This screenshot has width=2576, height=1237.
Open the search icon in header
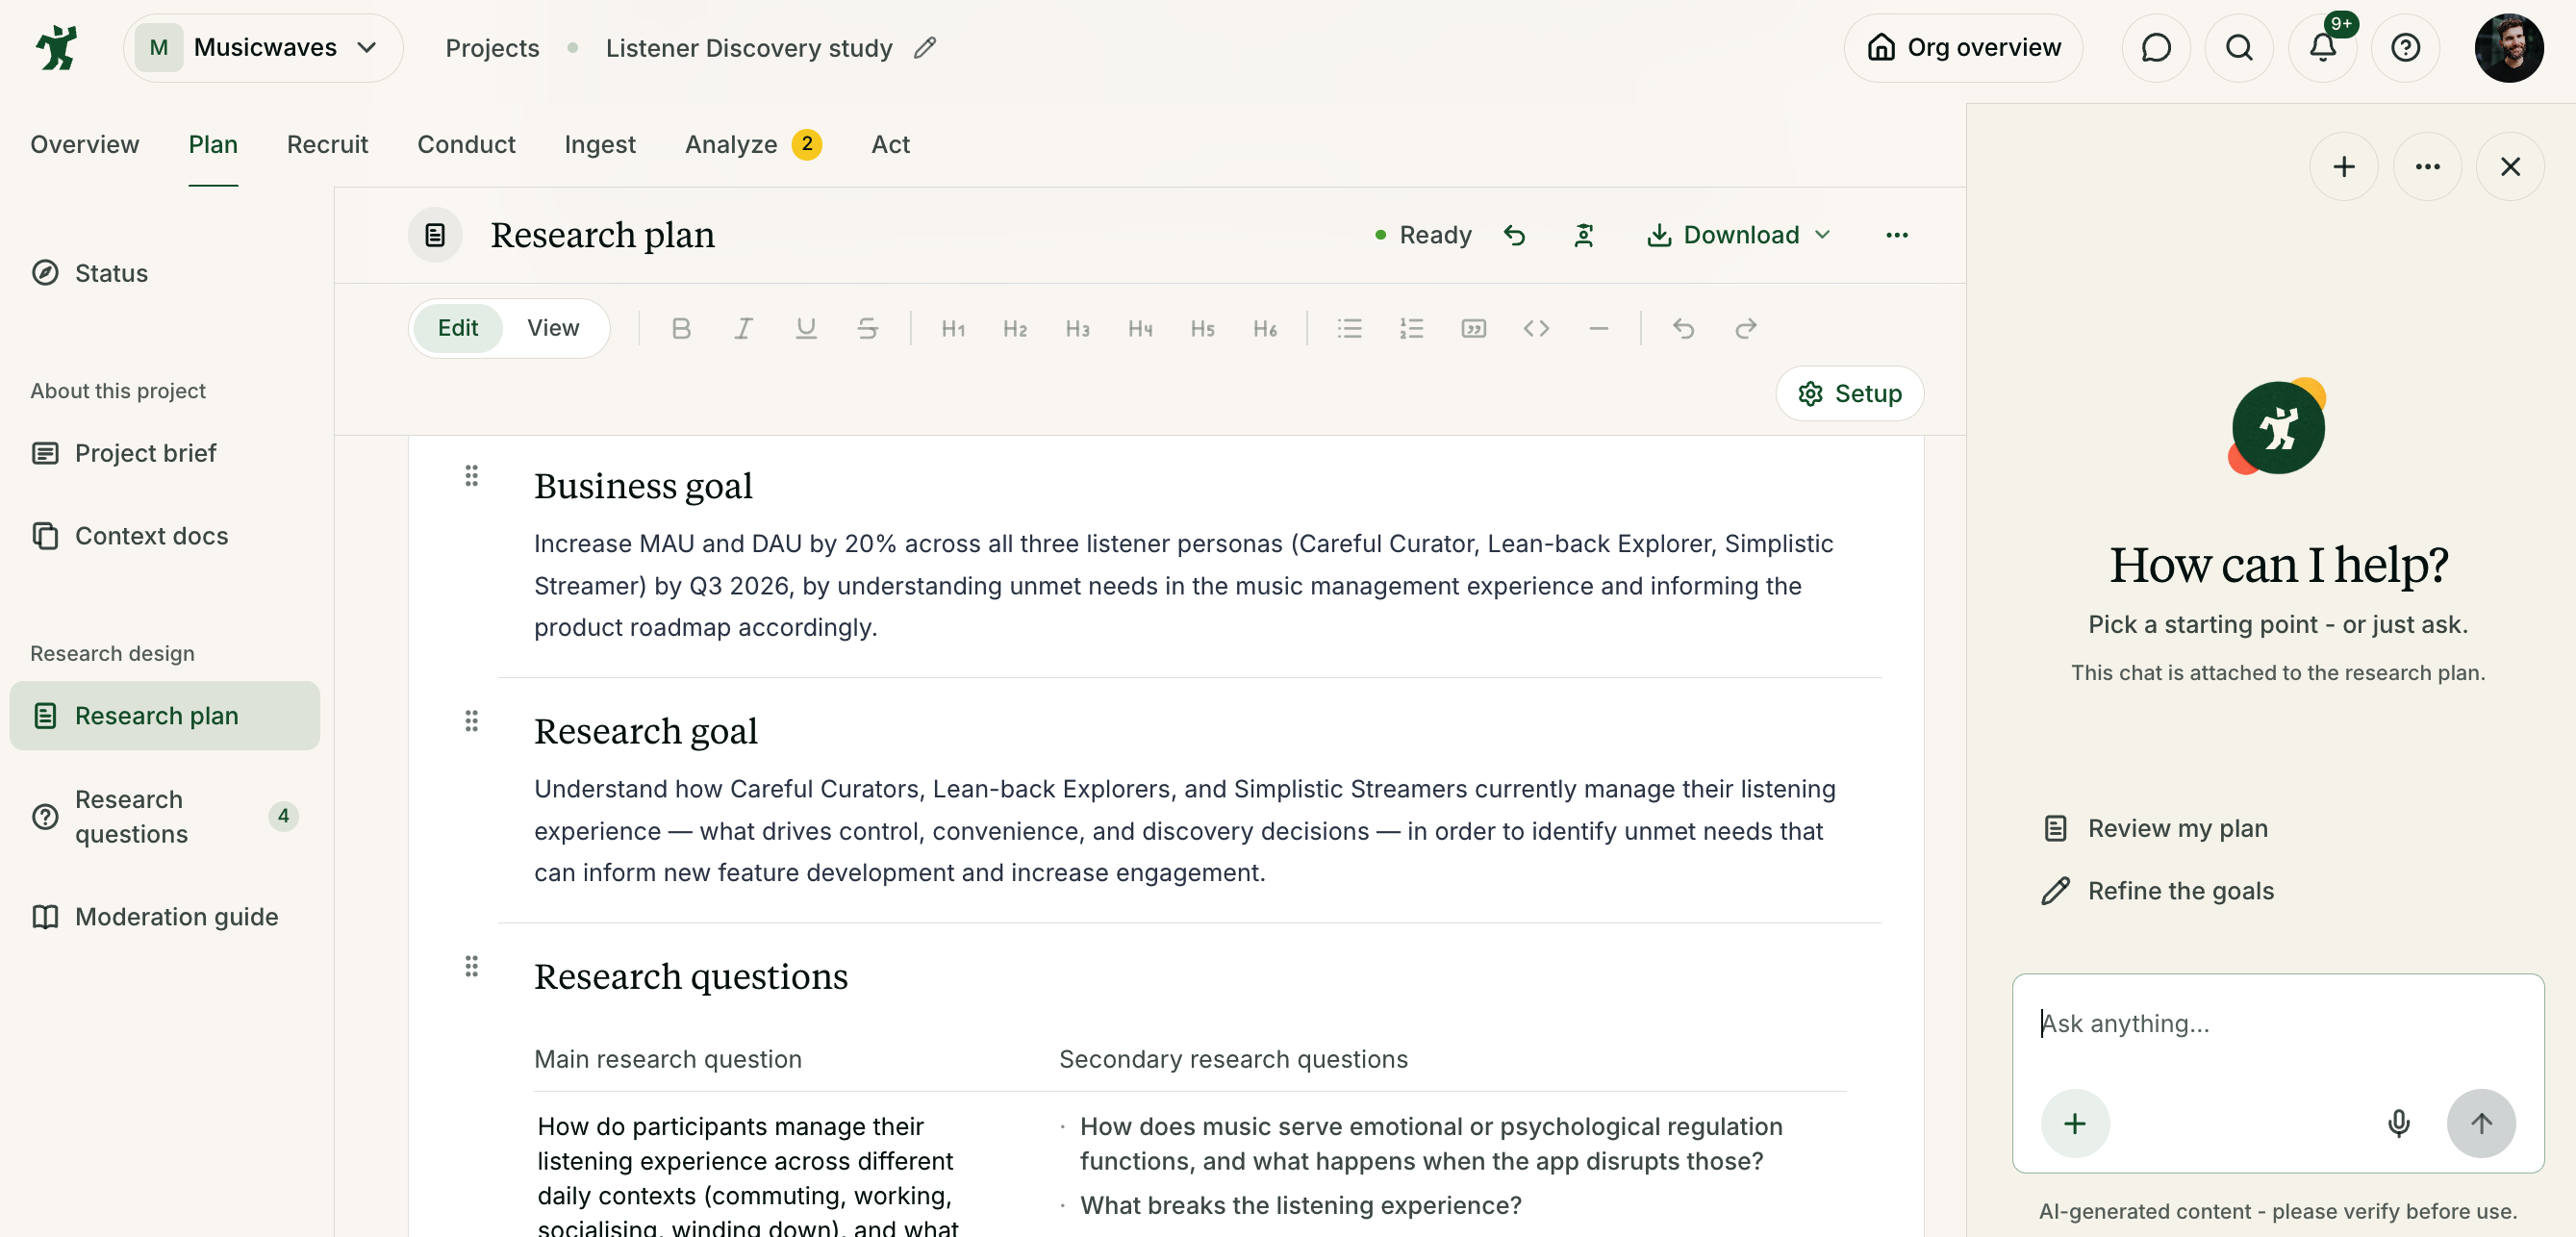click(2240, 47)
